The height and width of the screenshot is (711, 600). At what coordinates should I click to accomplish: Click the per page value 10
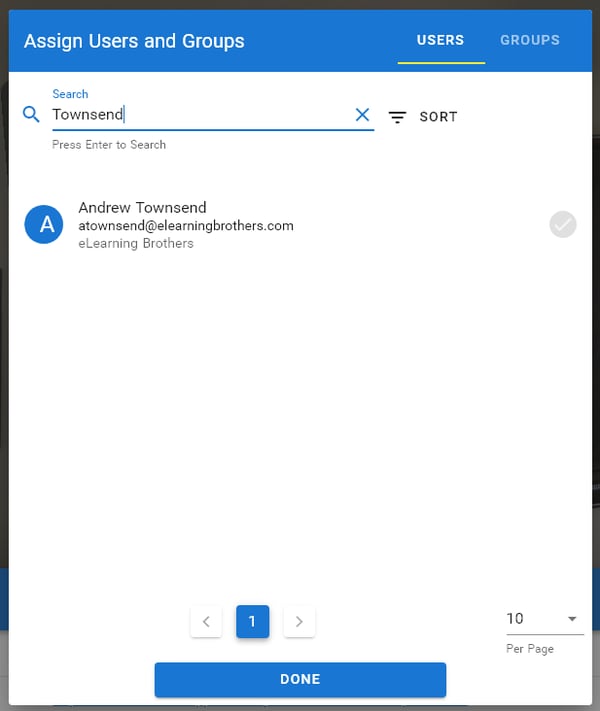[516, 619]
